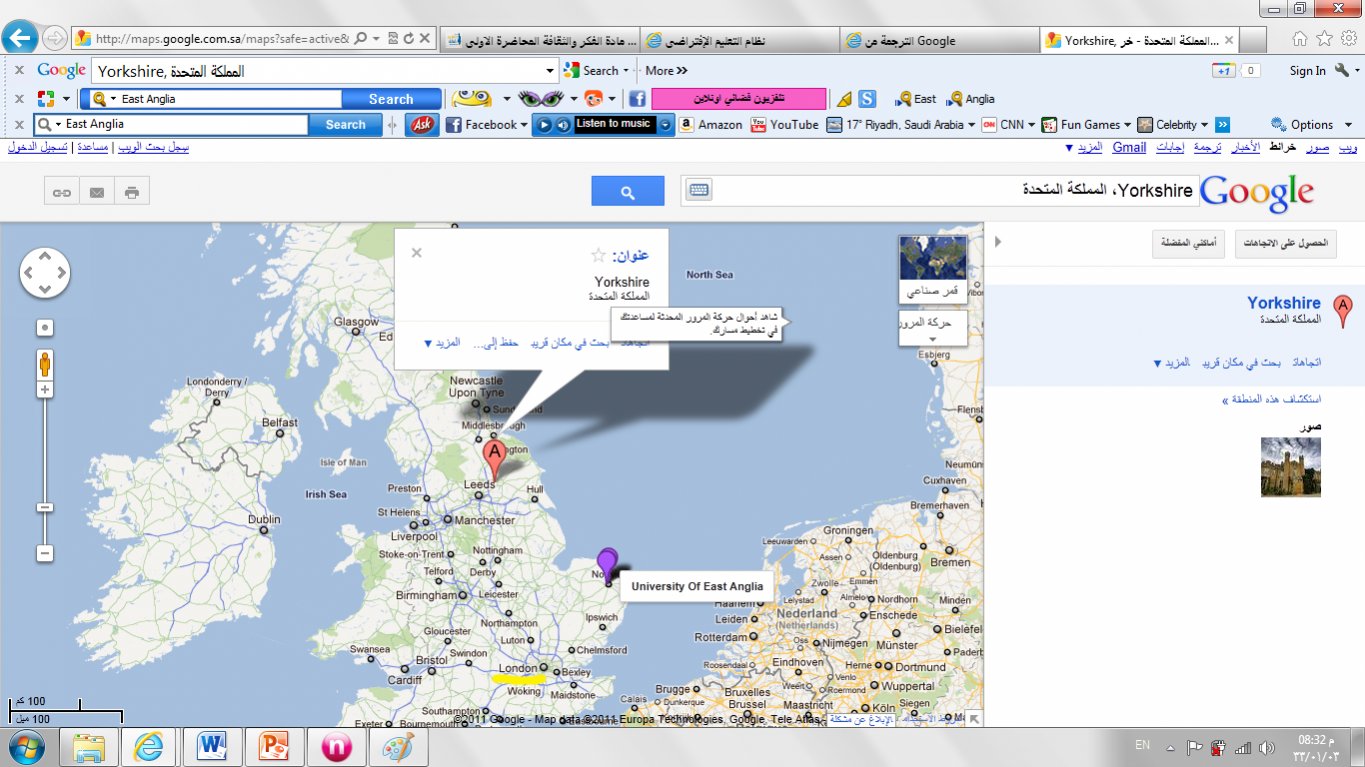Switch to the virtual learning system tab
This screenshot has width=1365, height=767.
tap(740, 40)
